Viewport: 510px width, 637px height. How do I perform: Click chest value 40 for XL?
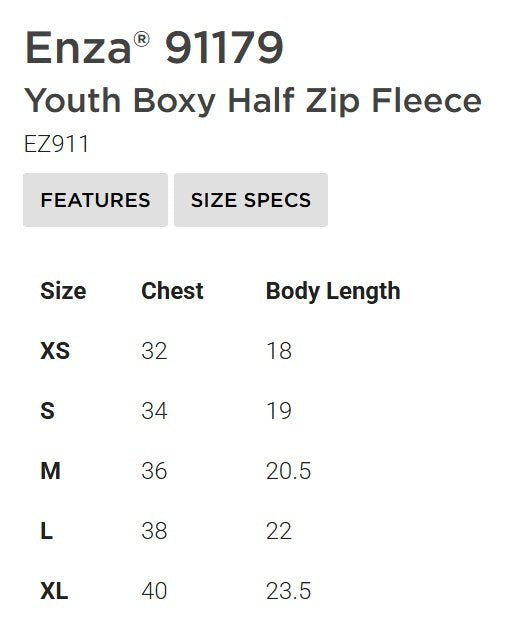[x=154, y=591]
